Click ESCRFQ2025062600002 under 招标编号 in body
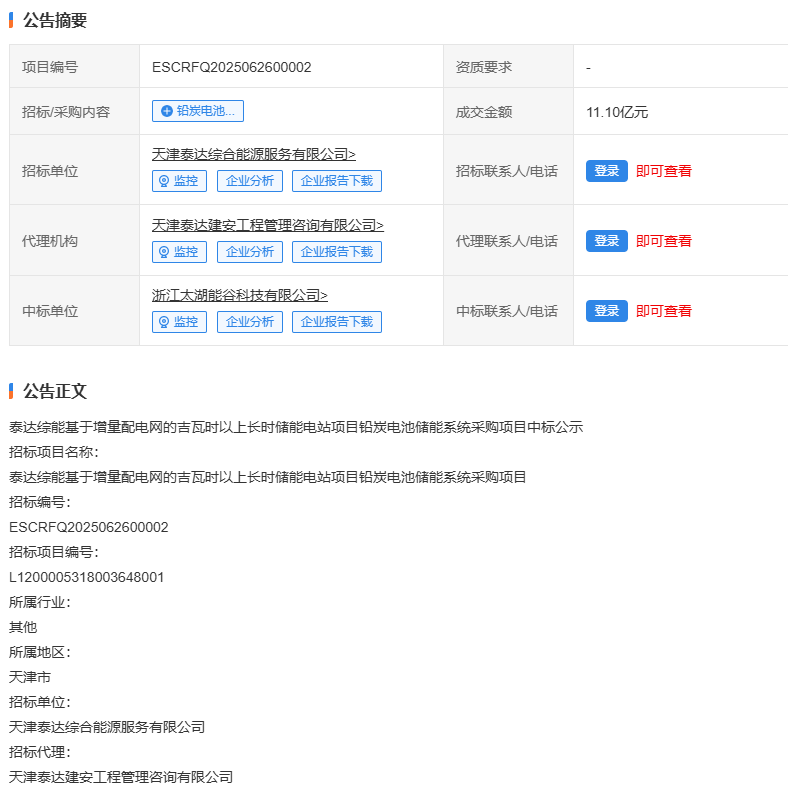The width and height of the screenshot is (788, 796). [89, 527]
